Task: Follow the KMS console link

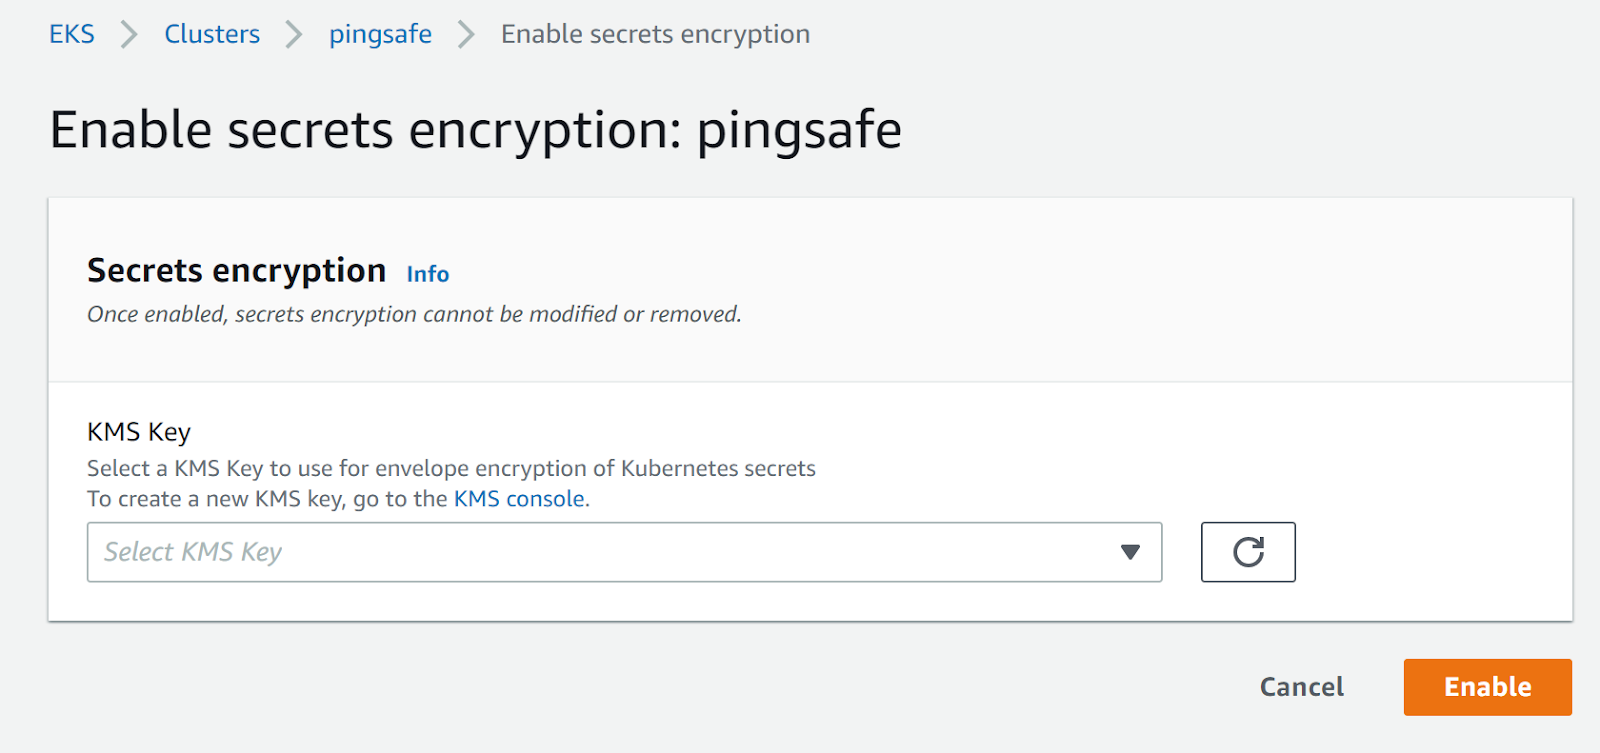Action: pos(519,499)
